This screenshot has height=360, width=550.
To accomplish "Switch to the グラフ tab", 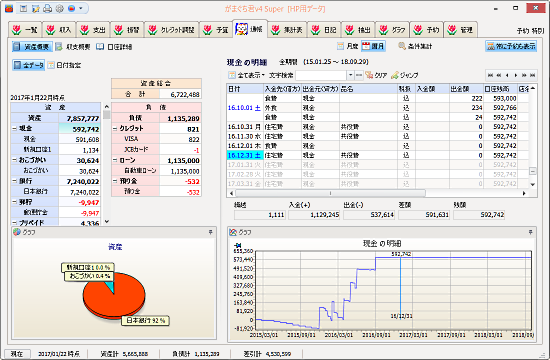I will [393, 30].
